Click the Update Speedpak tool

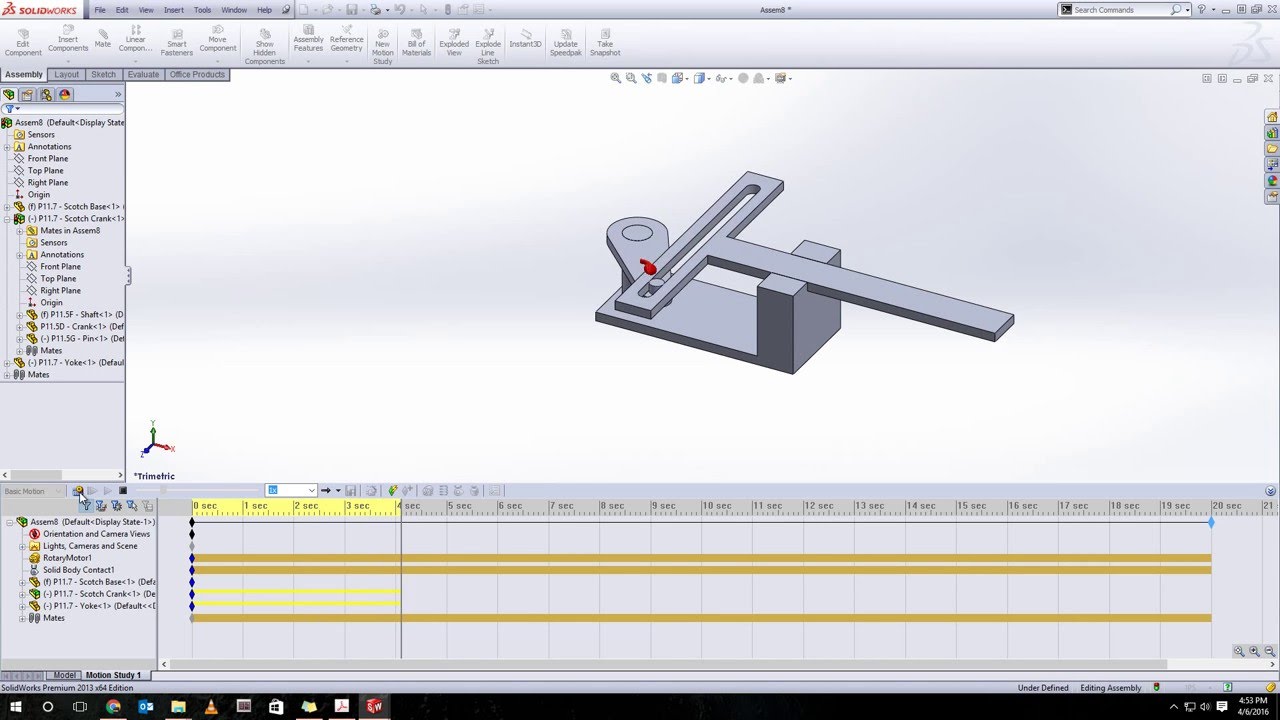pos(566,40)
